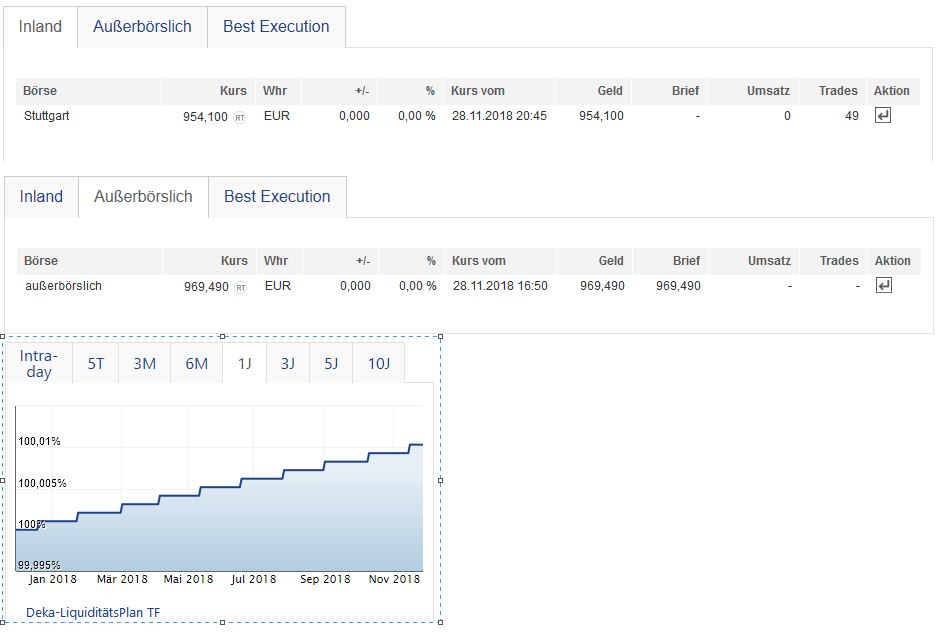Open the Außerbörslich tab above the Stuttgart table

click(142, 27)
